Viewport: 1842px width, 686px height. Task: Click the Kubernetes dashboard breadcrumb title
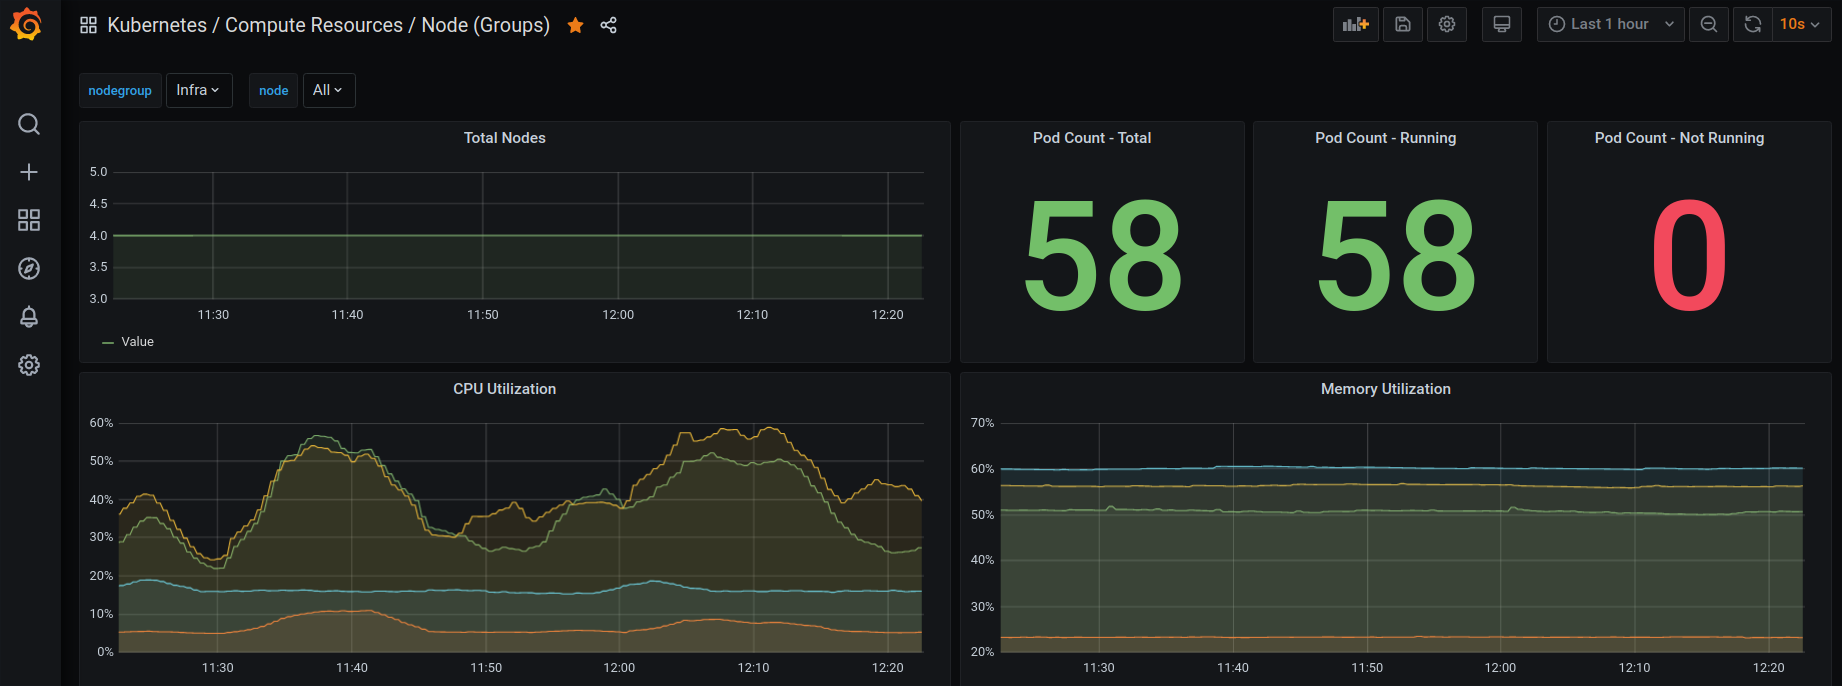click(x=328, y=25)
